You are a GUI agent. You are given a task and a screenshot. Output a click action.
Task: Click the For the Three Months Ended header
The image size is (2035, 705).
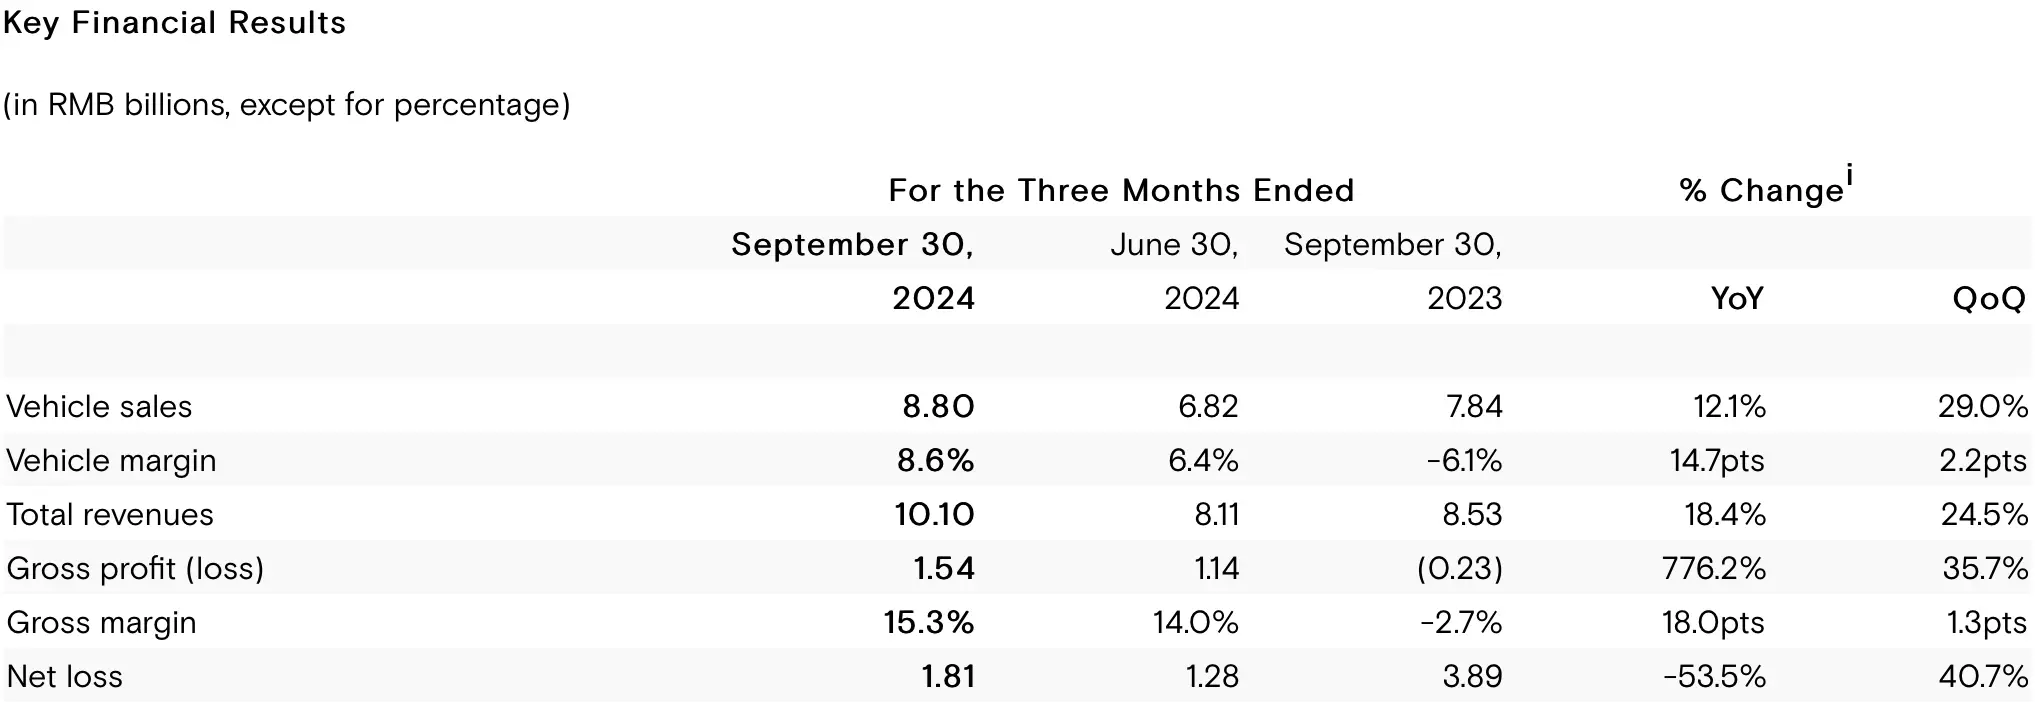coord(1121,190)
